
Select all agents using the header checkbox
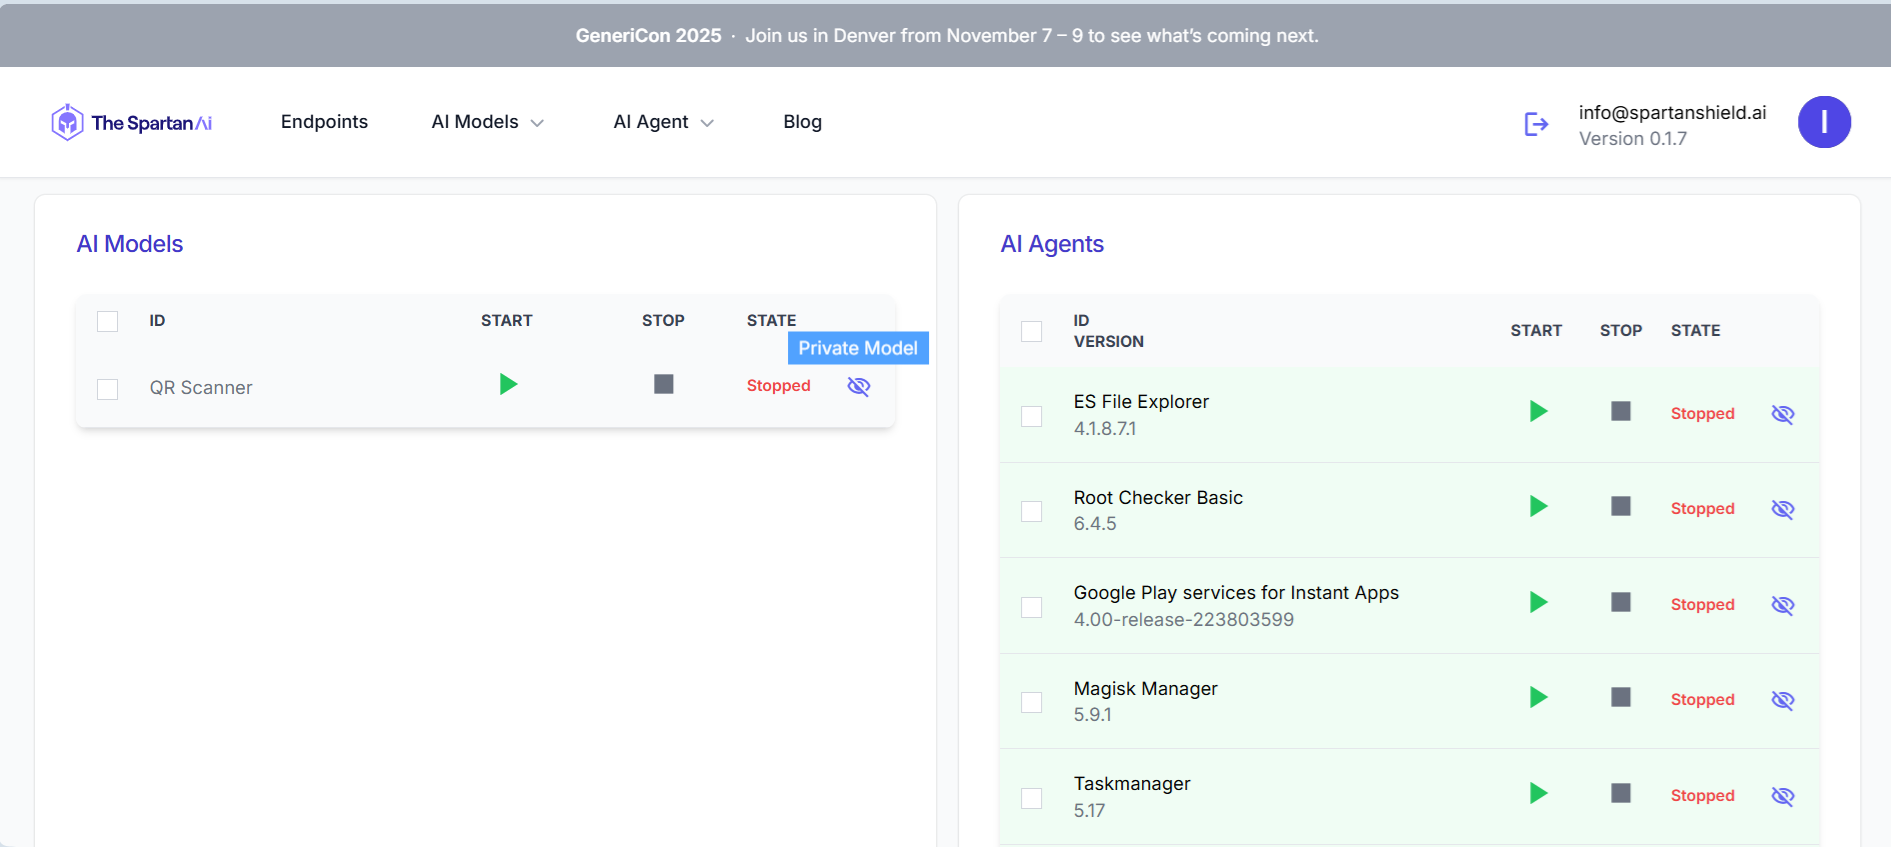(x=1031, y=331)
